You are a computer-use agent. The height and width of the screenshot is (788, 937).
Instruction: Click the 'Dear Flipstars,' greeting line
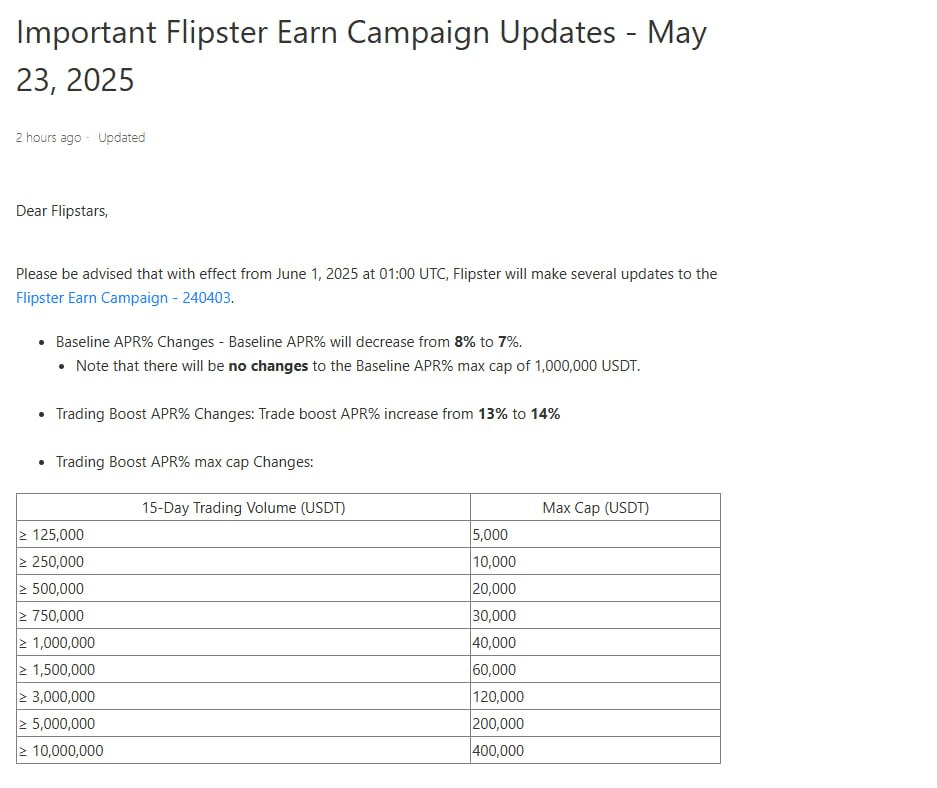pyautogui.click(x=62, y=211)
